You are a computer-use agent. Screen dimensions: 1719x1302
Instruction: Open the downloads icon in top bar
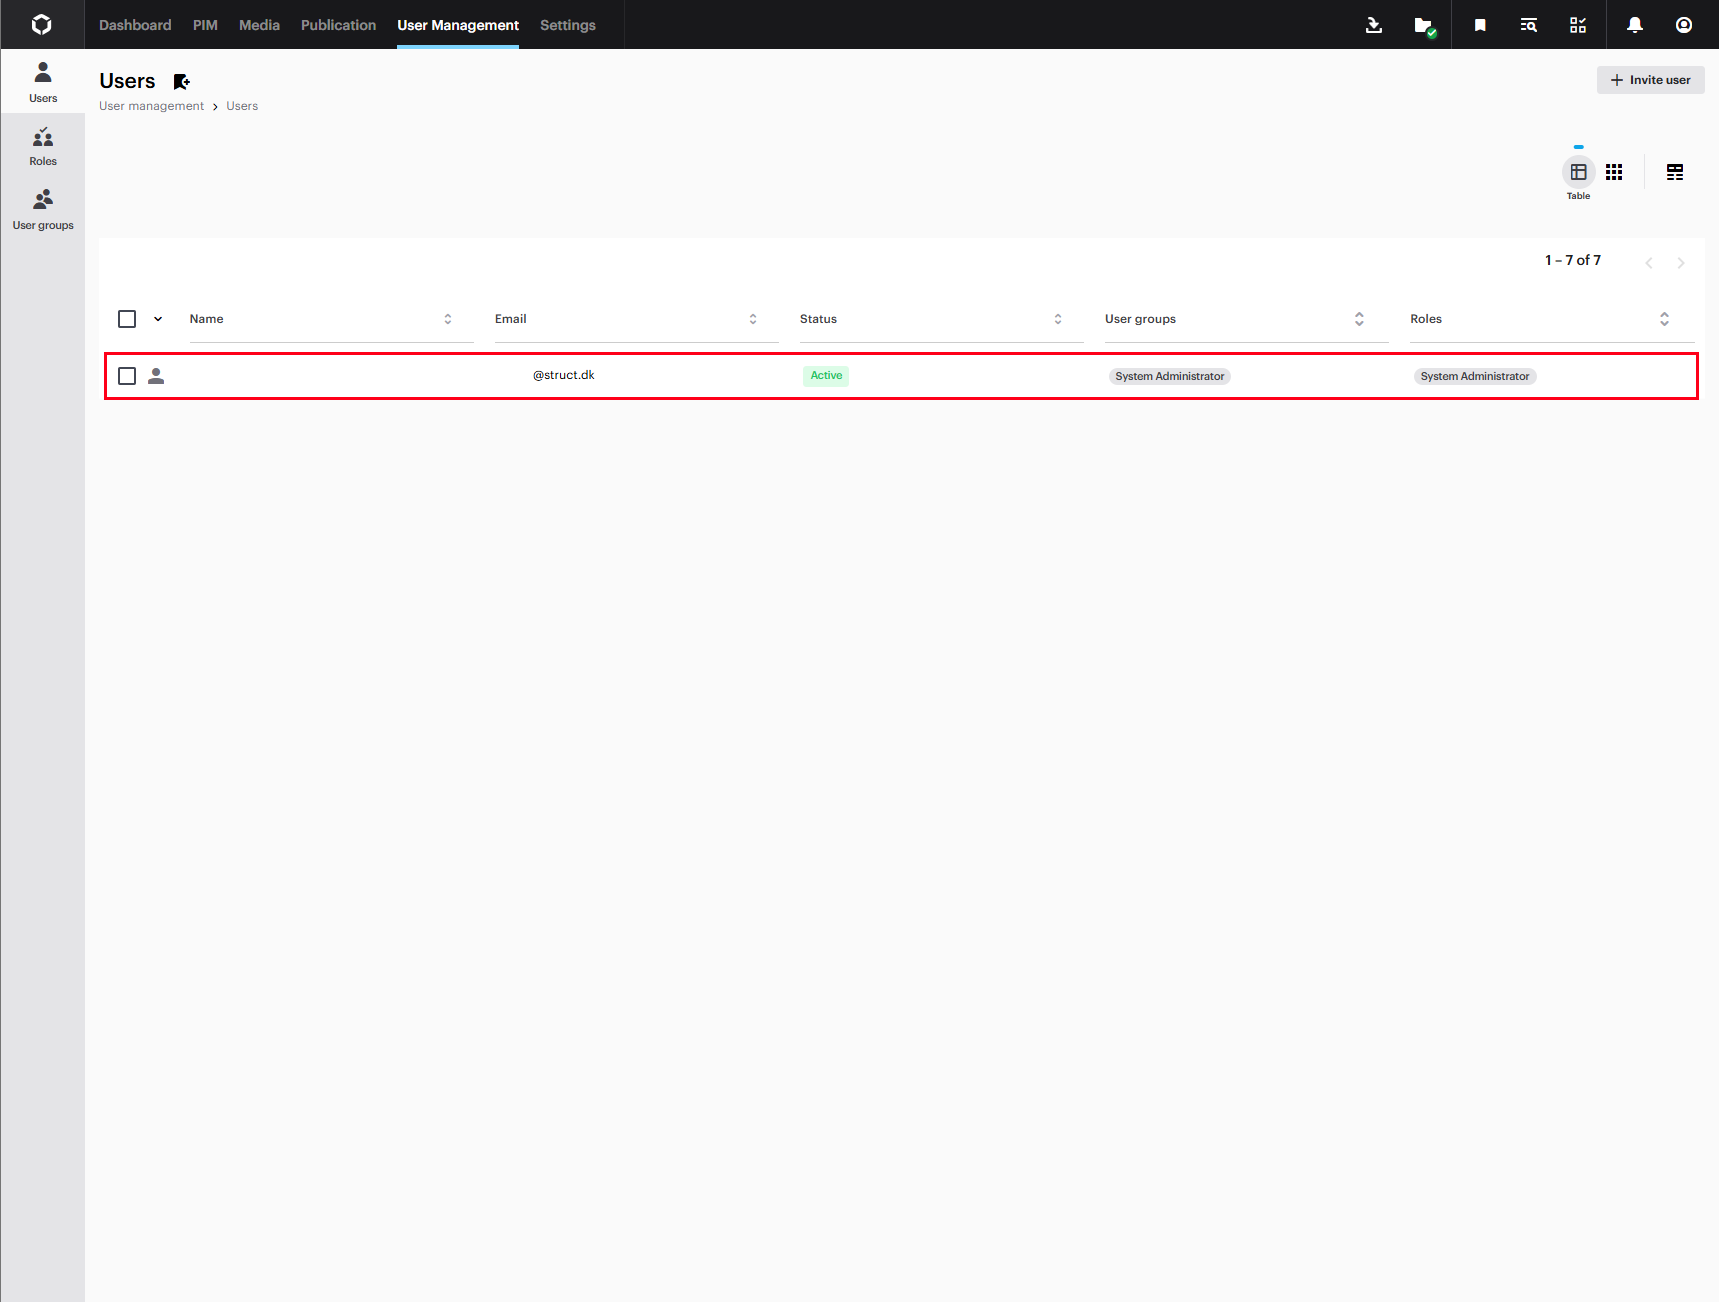pyautogui.click(x=1373, y=25)
